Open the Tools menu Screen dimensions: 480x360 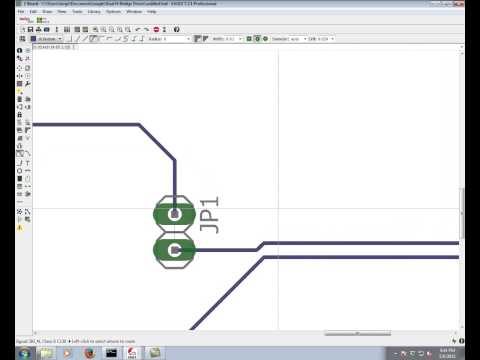77,12
